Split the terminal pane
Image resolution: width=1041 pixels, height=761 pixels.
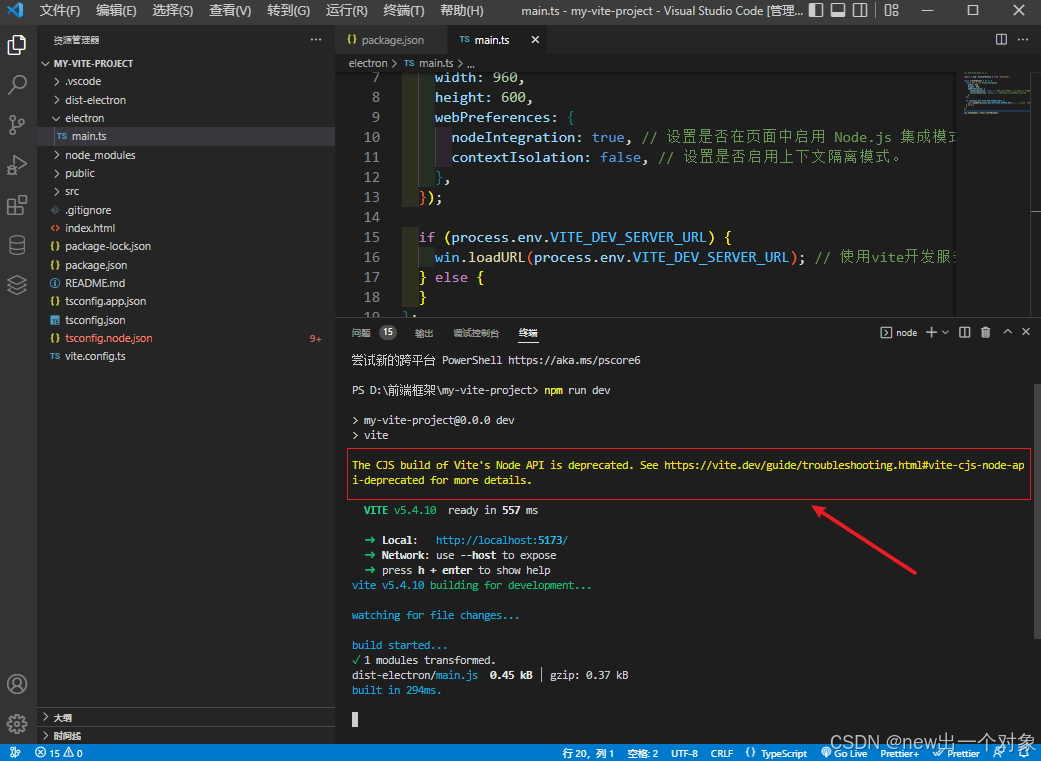click(965, 332)
